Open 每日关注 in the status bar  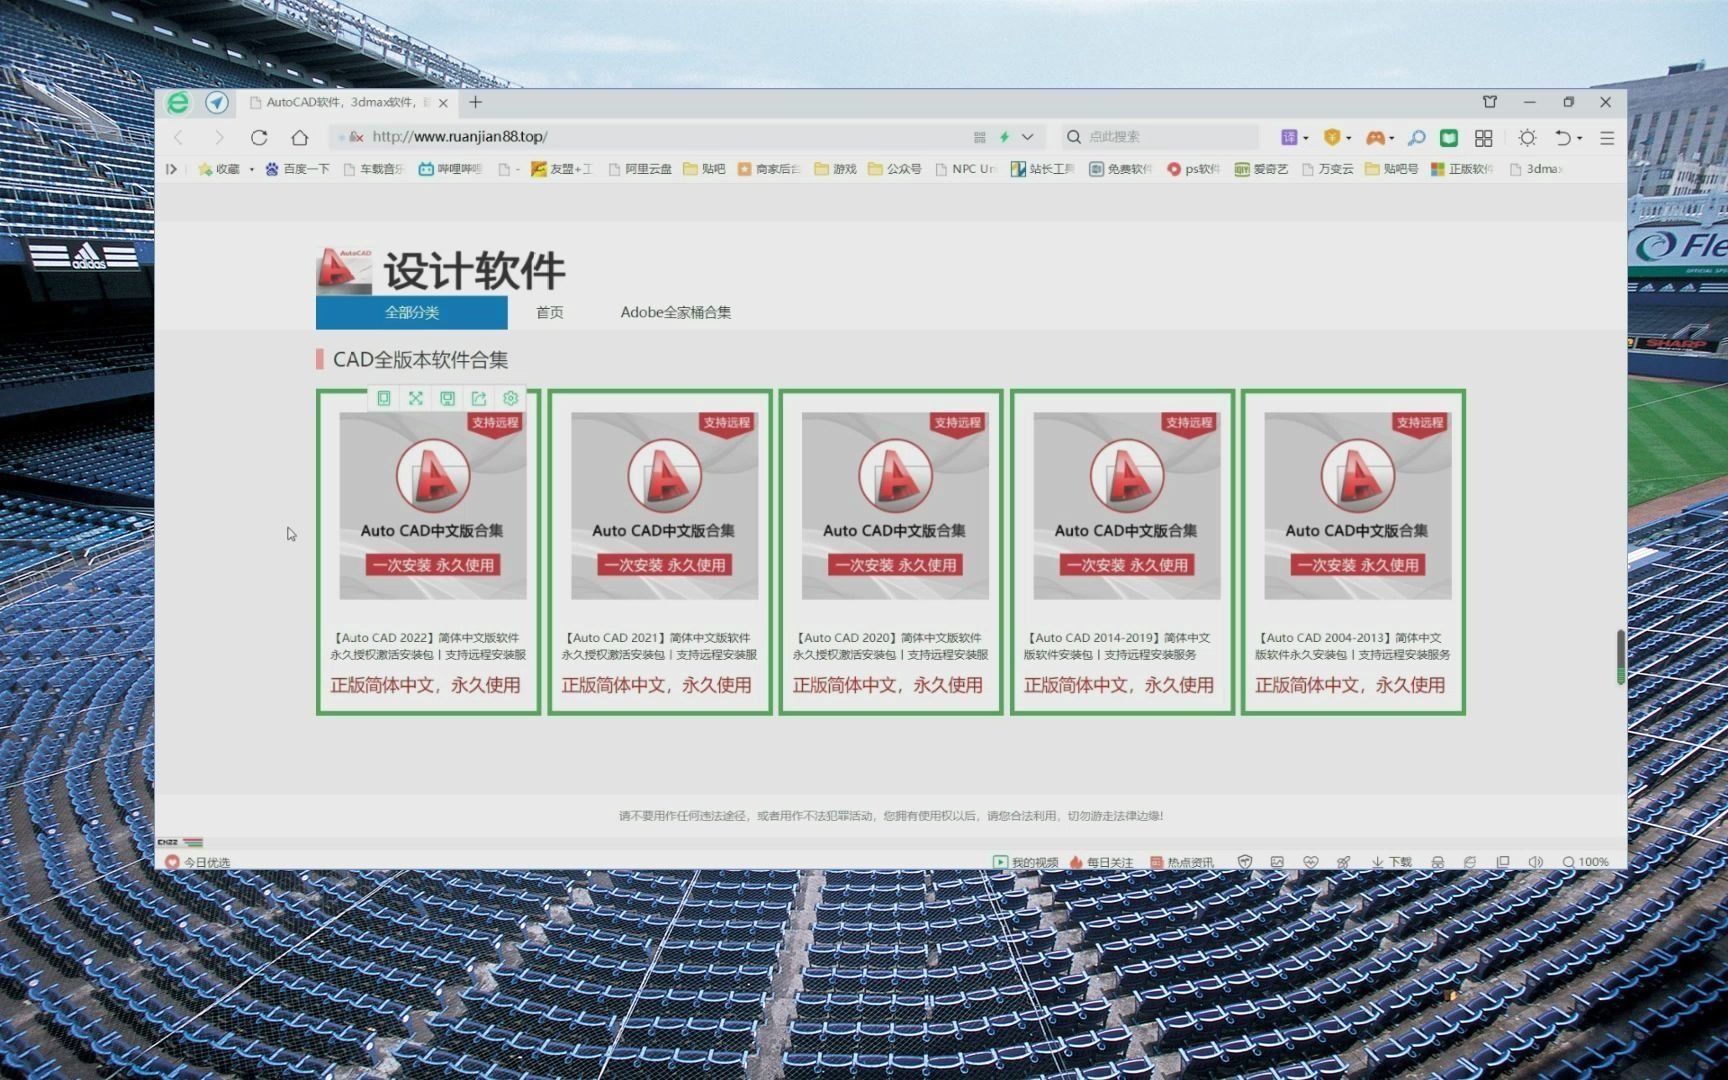coord(1101,862)
